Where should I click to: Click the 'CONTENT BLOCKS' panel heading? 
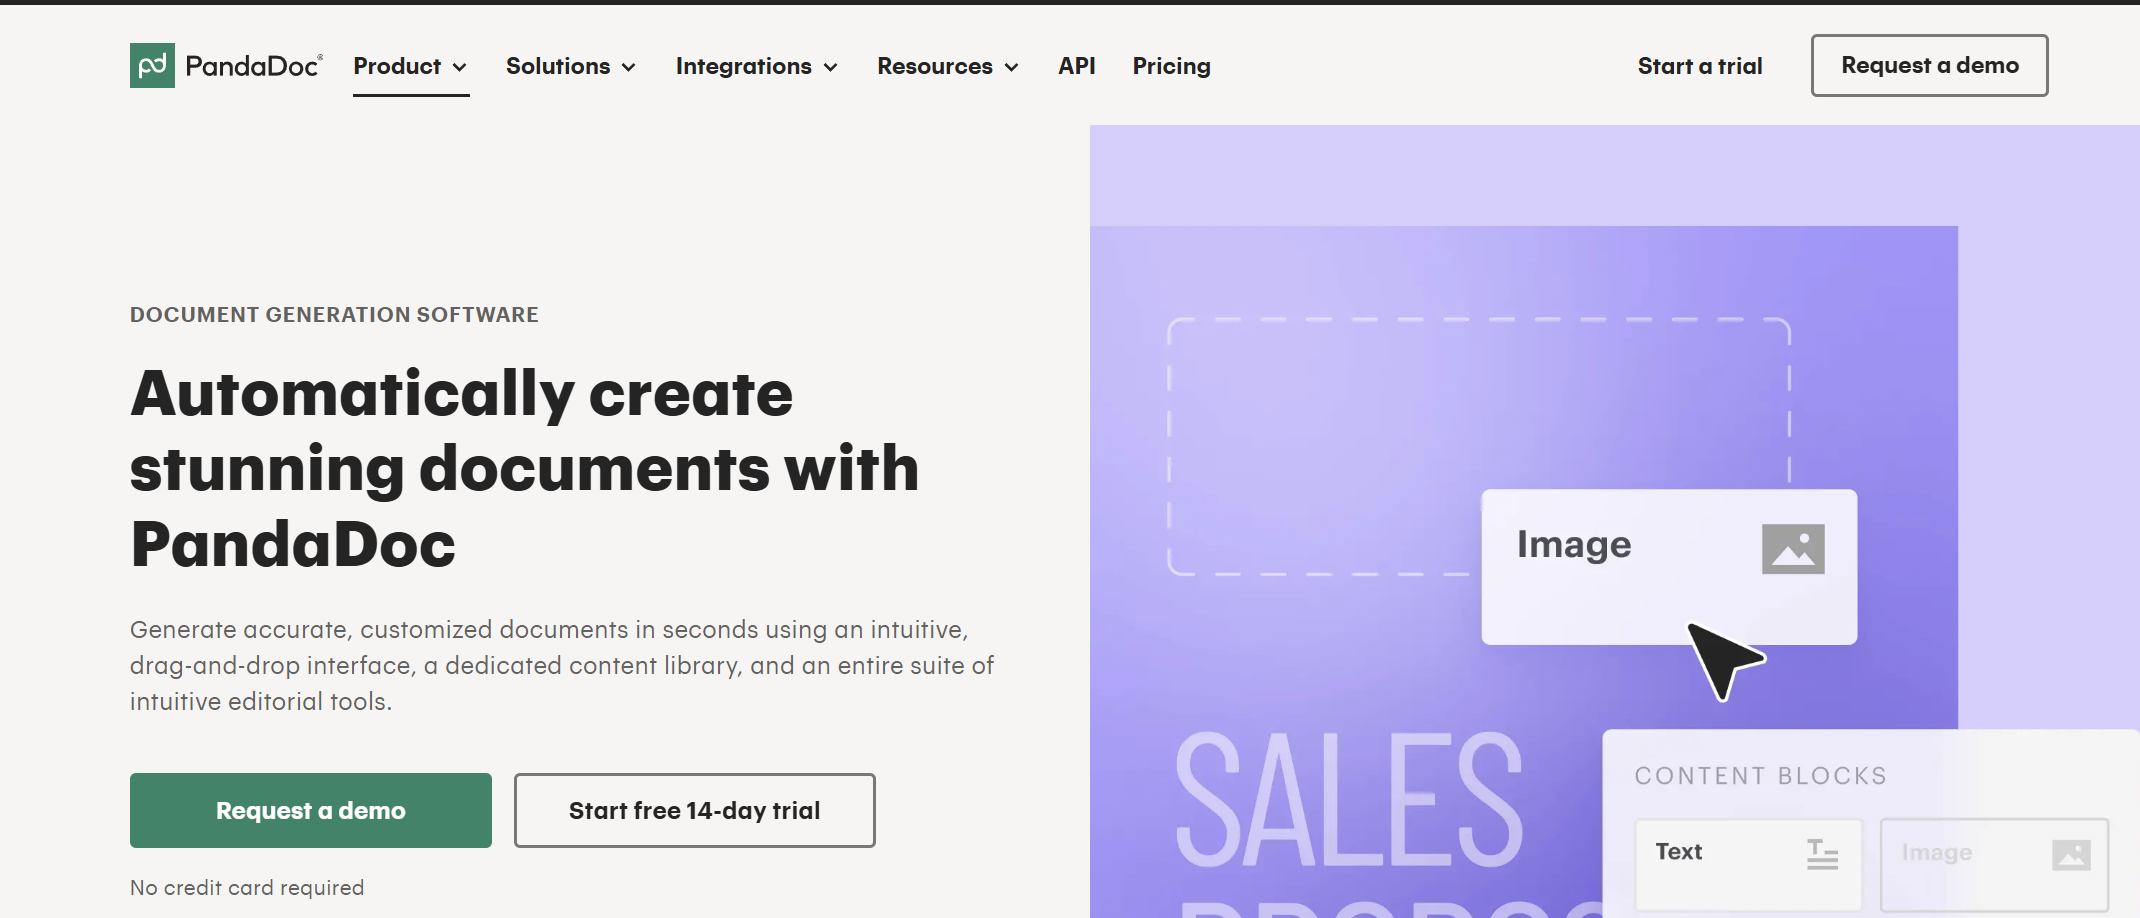point(1761,776)
